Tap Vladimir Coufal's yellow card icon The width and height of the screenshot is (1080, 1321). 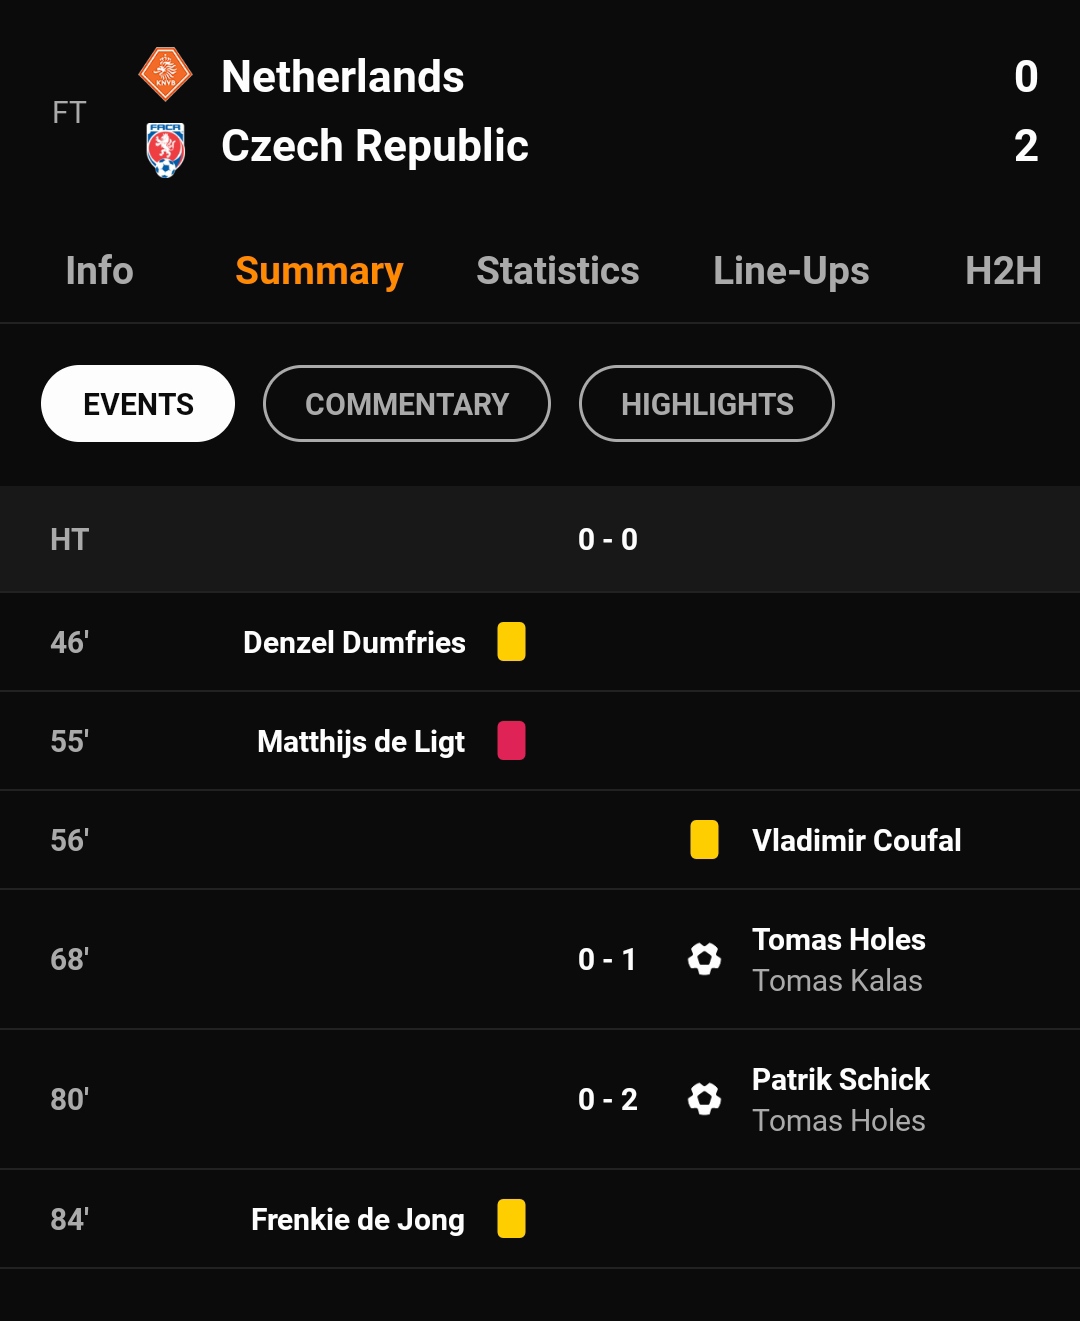point(704,840)
